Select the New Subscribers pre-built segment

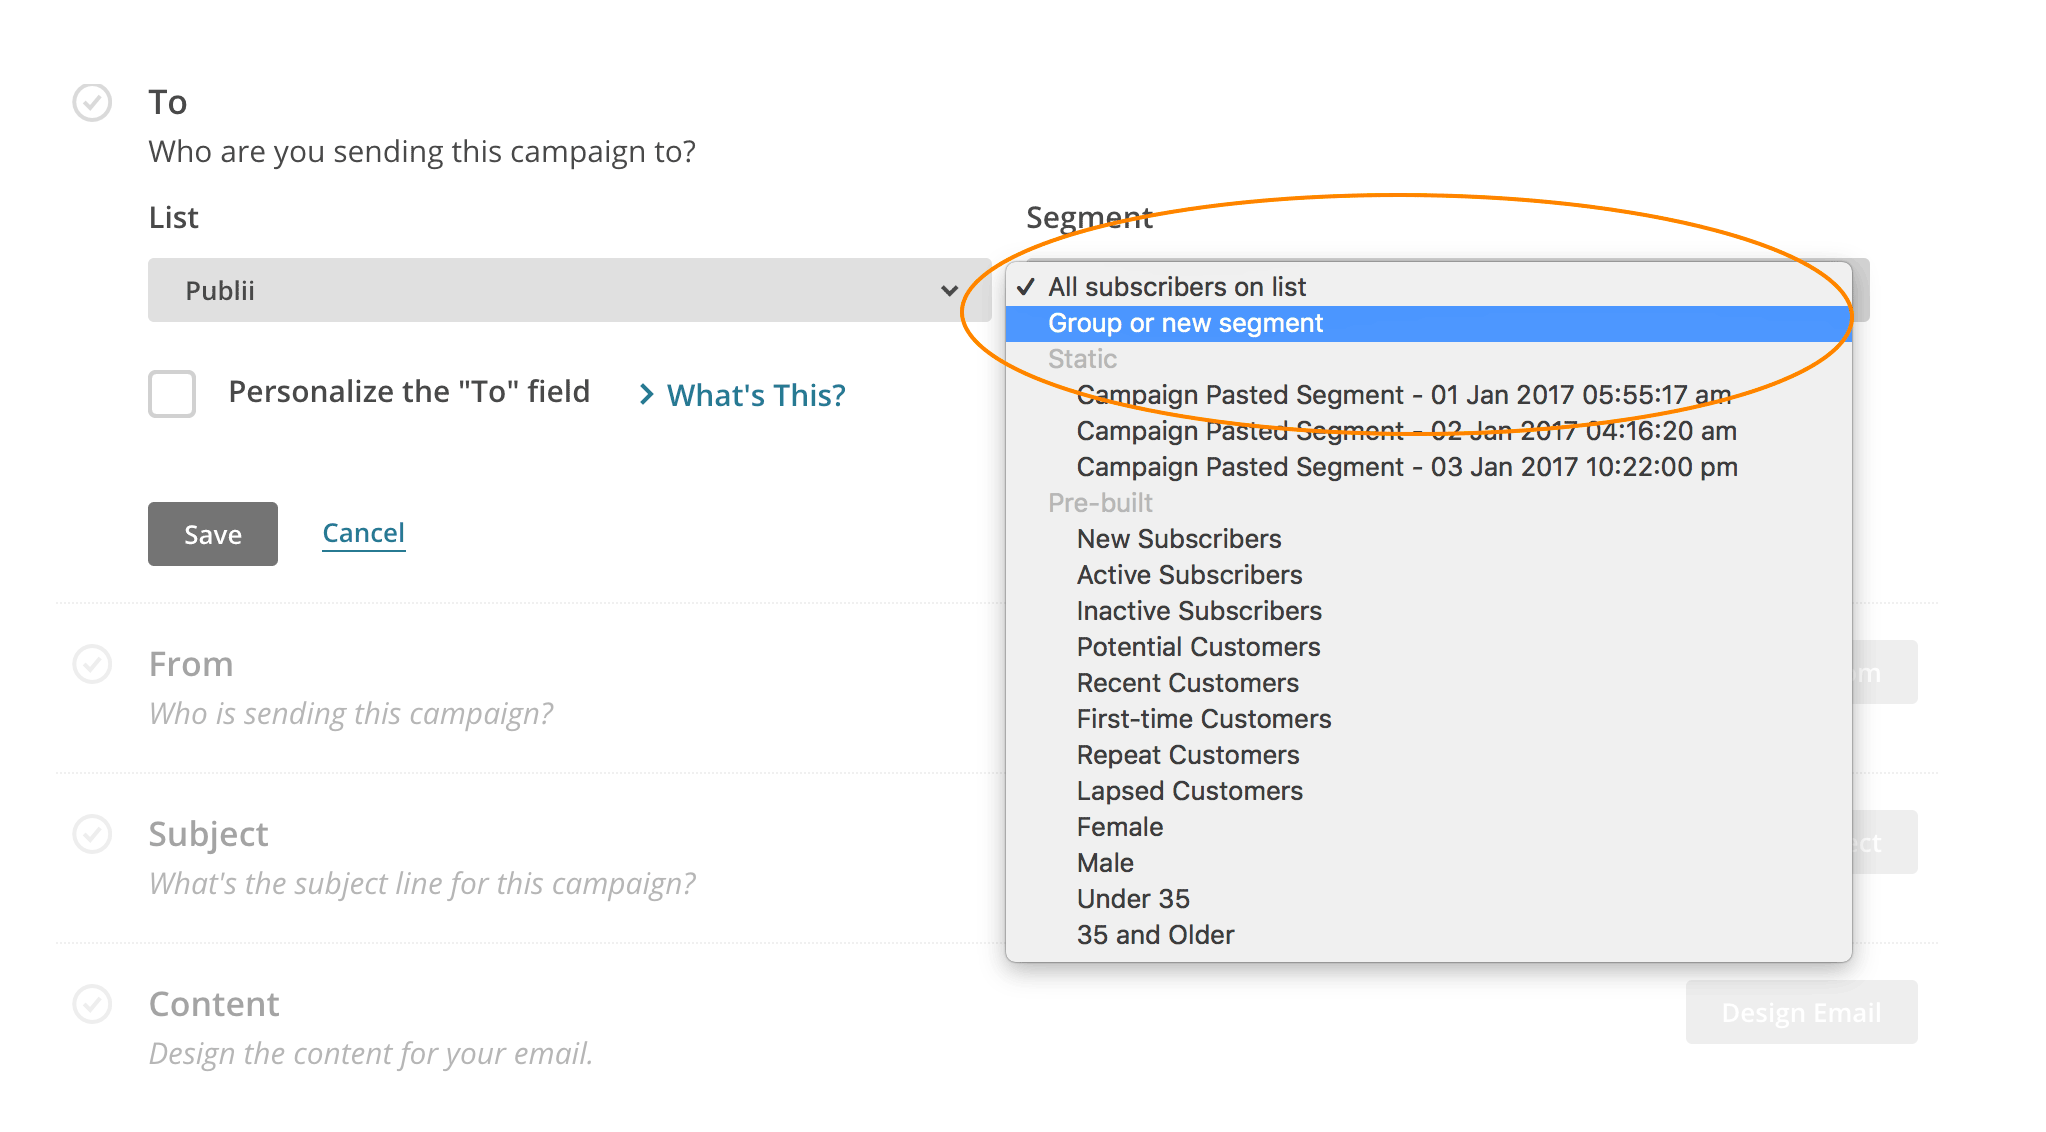1178,539
